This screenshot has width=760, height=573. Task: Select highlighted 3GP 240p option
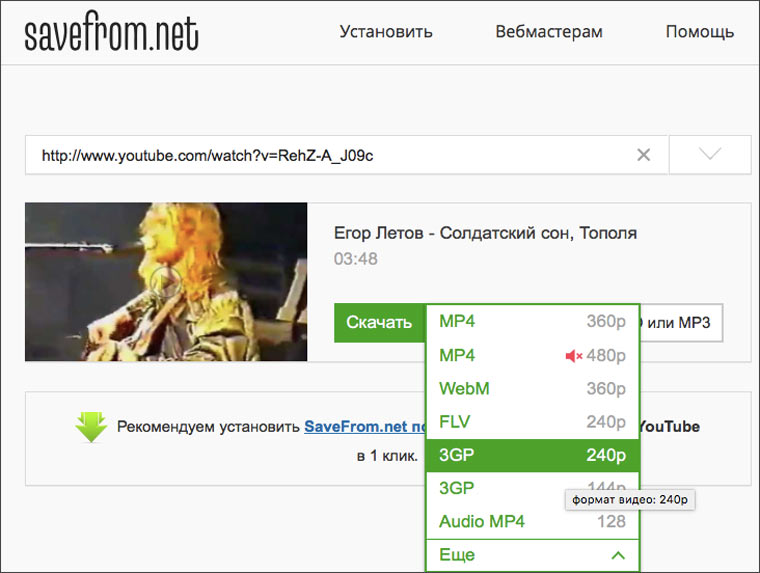click(532, 456)
